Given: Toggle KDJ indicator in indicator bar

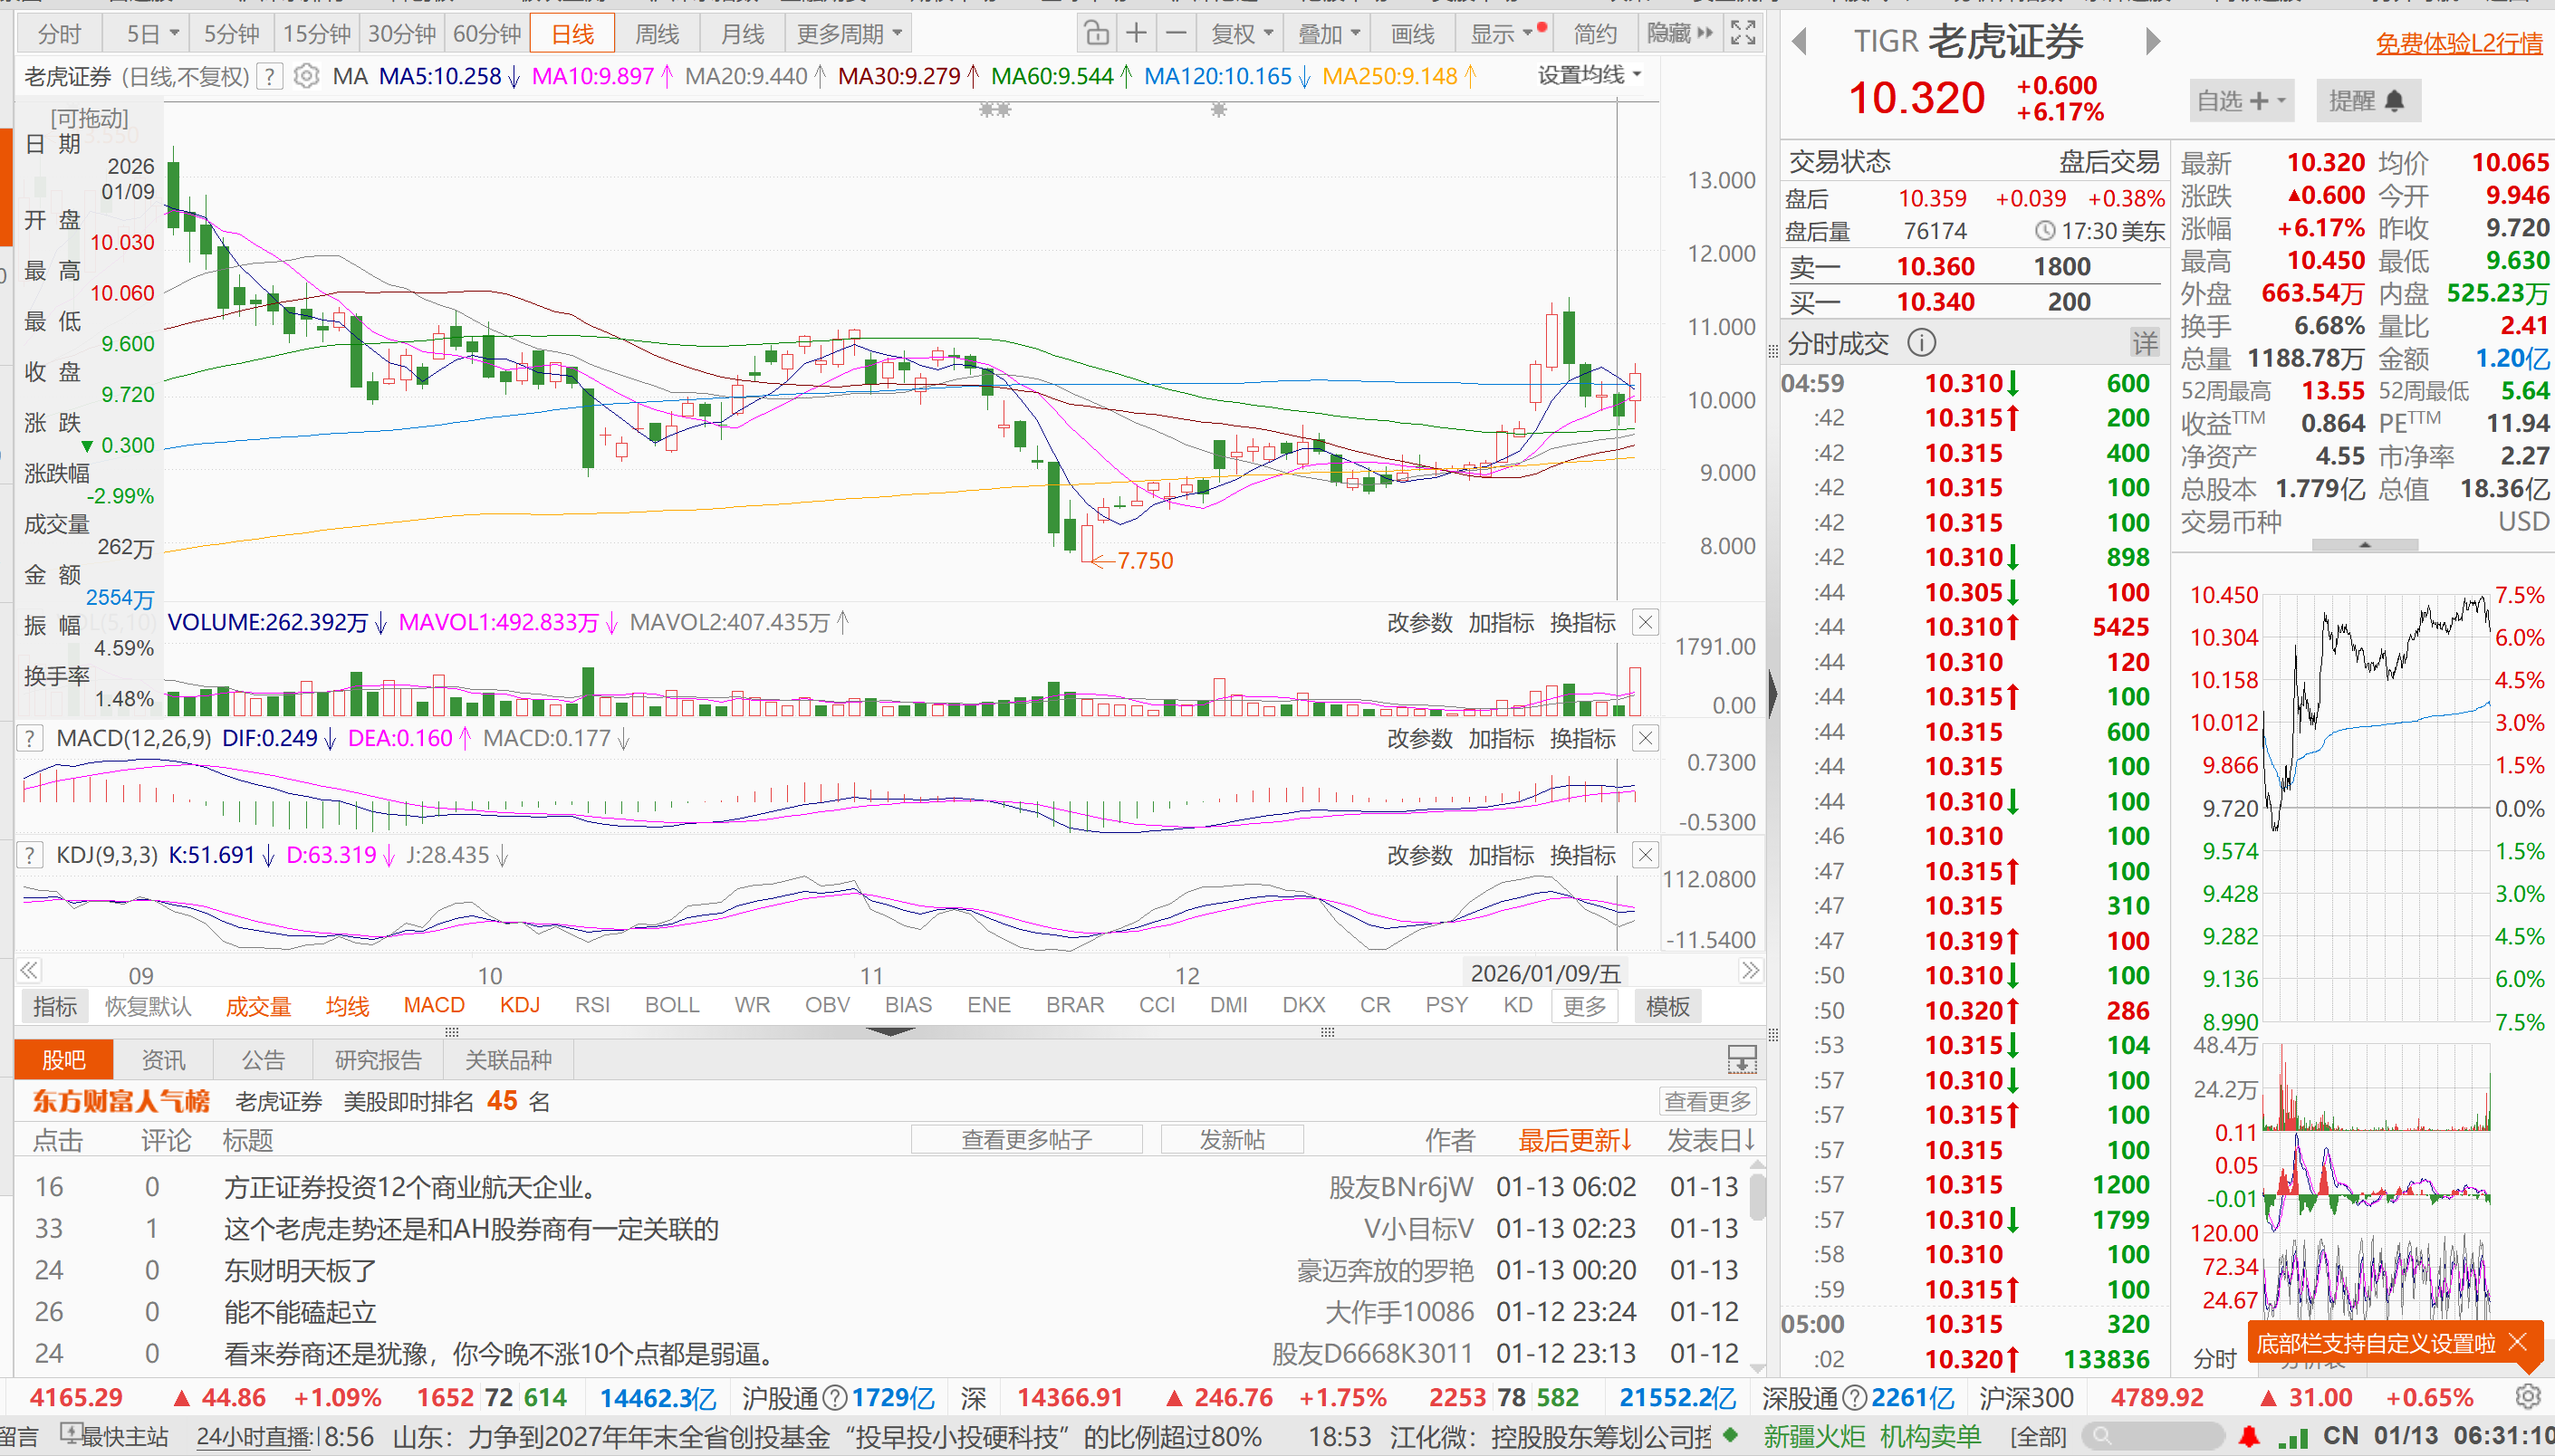Looking at the screenshot, I should tap(519, 1005).
